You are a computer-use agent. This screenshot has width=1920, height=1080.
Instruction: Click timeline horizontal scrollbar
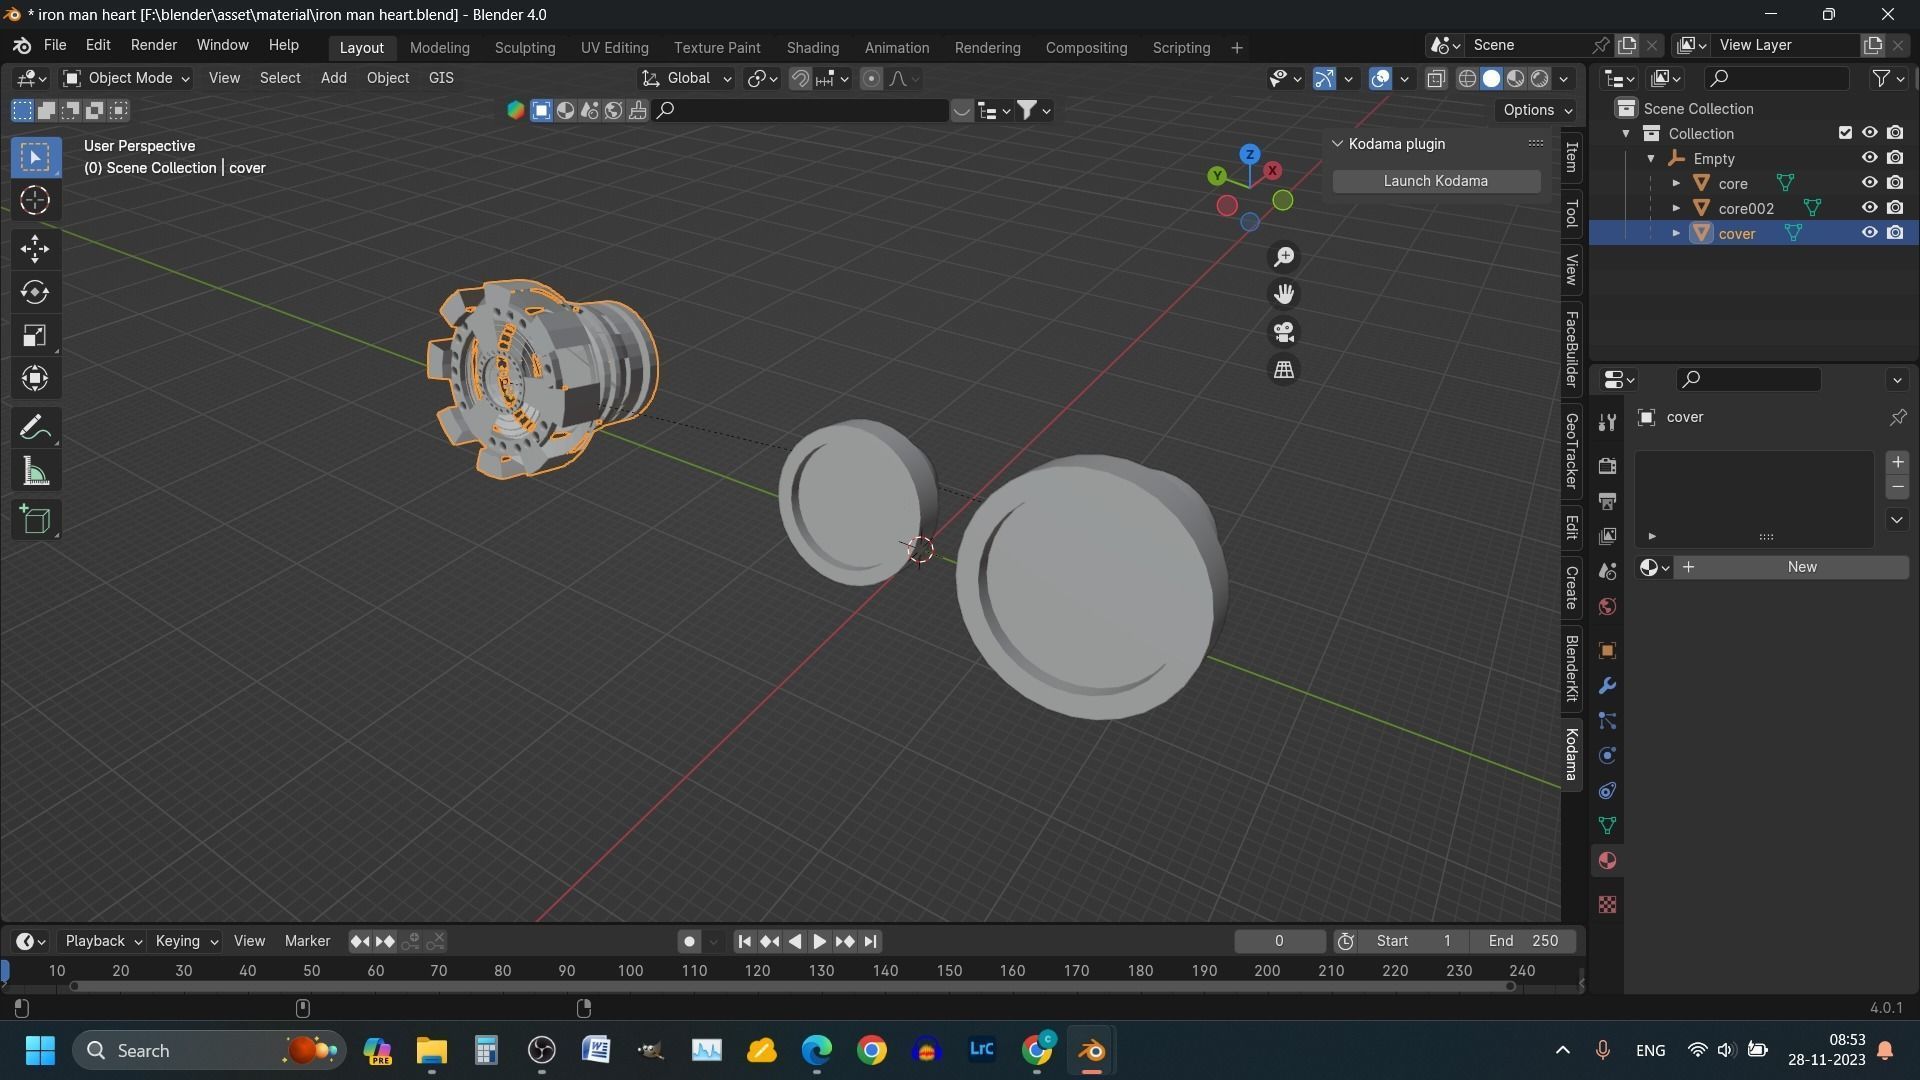tap(792, 988)
